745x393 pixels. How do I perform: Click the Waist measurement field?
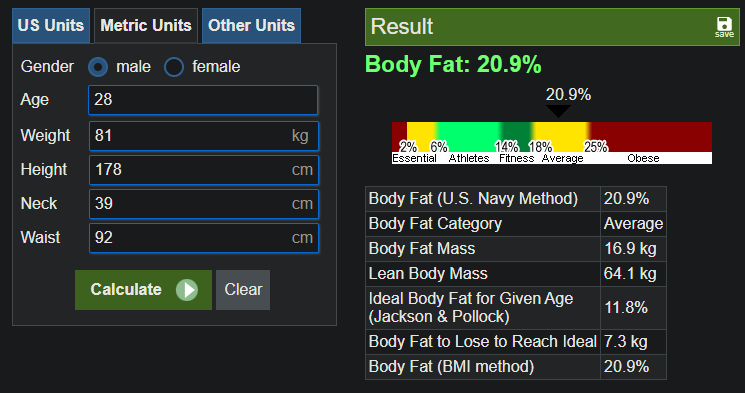tap(204, 238)
